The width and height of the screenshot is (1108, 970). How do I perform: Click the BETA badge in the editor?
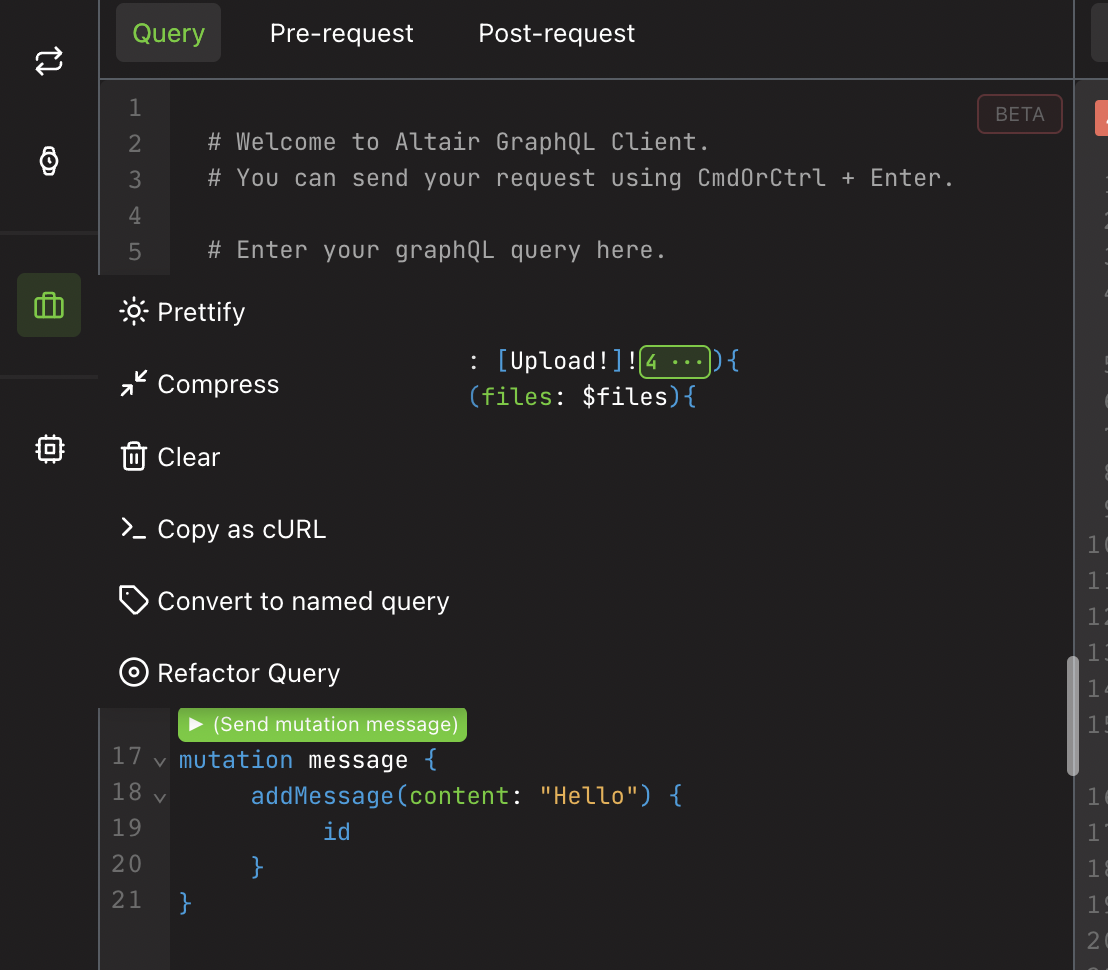(x=1019, y=114)
